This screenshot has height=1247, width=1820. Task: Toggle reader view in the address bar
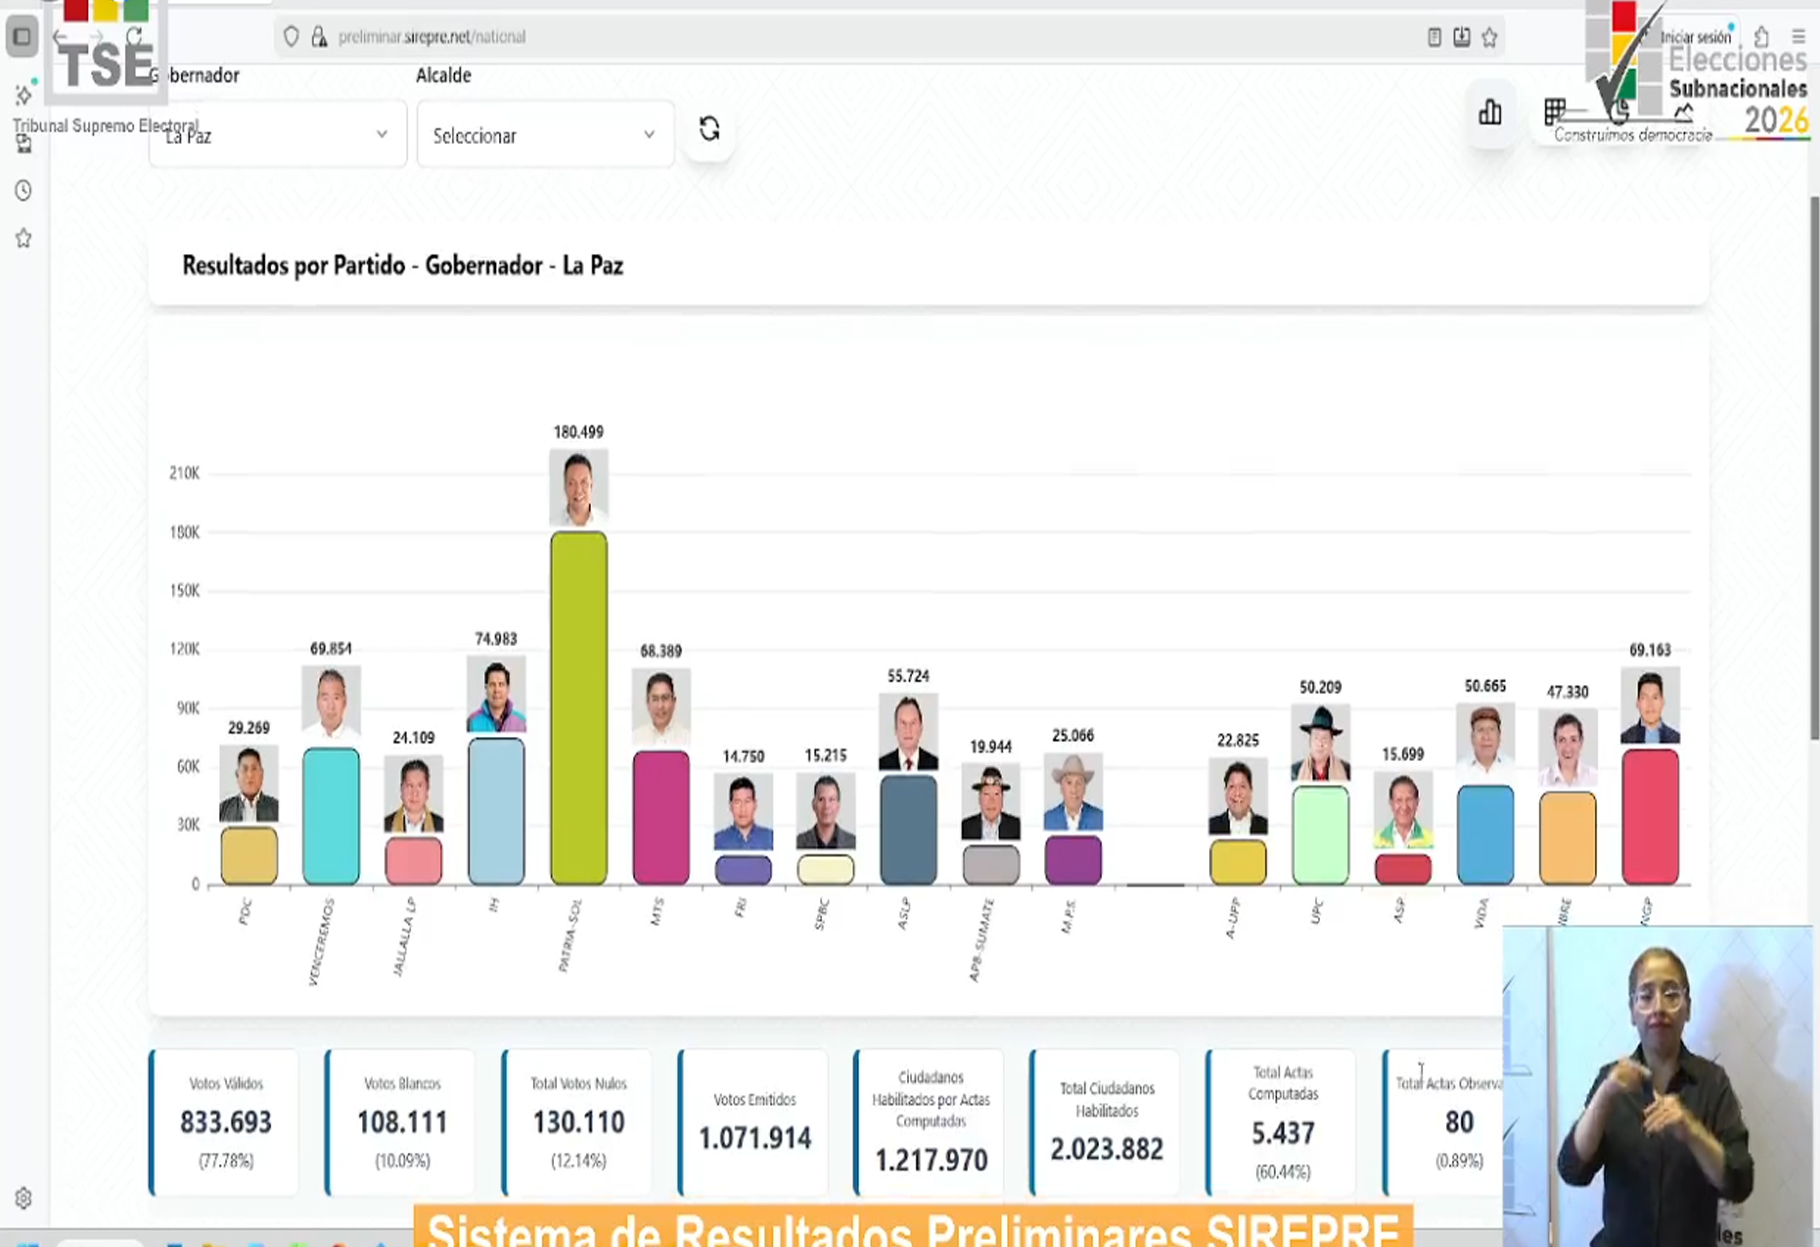[1434, 37]
